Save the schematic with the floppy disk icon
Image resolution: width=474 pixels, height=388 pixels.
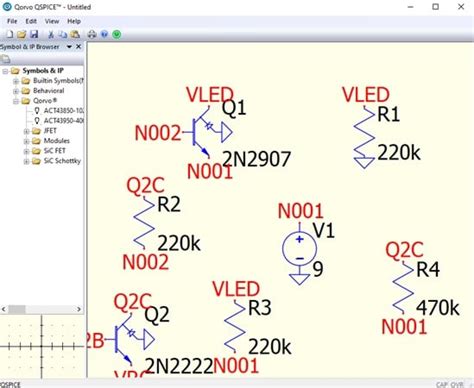(x=34, y=34)
